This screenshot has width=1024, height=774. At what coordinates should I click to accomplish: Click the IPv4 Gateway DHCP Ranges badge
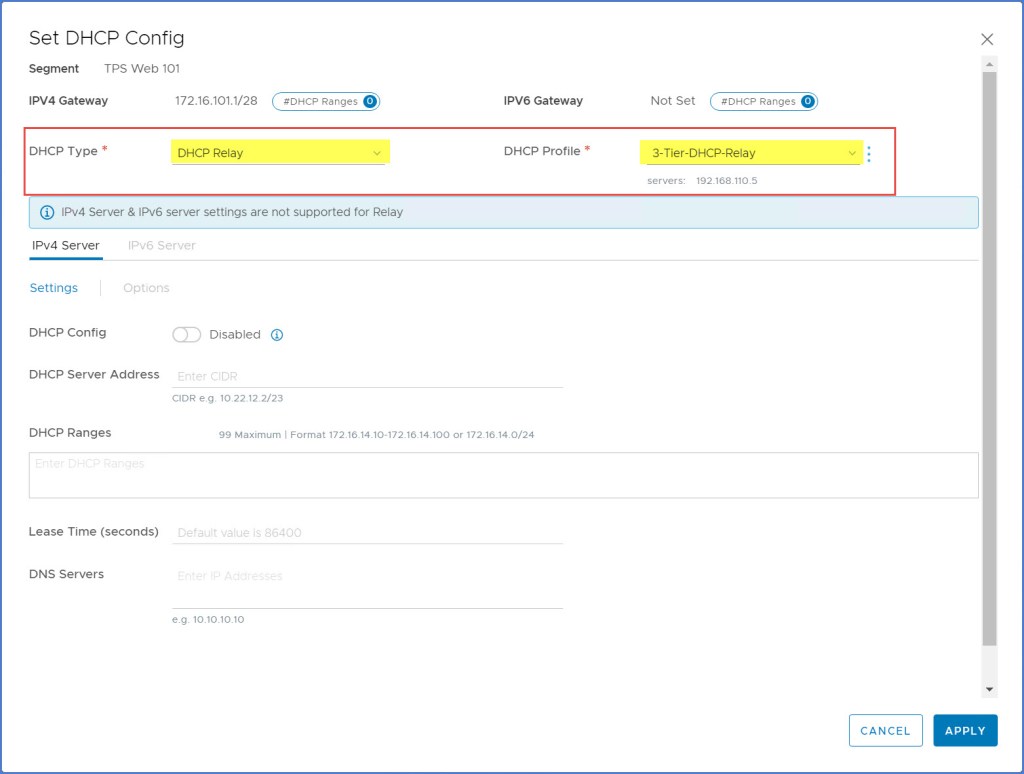pyautogui.click(x=326, y=101)
